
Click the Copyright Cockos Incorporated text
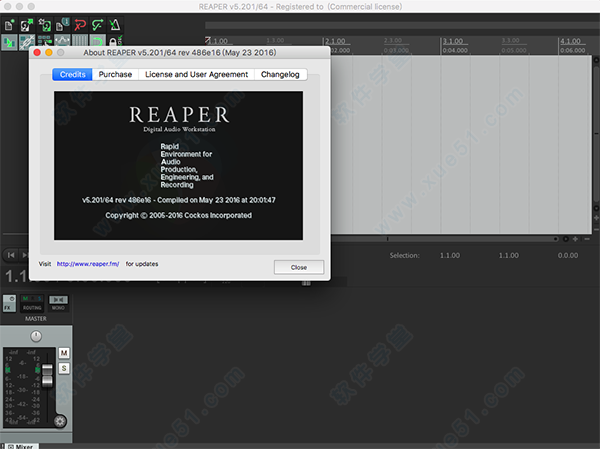[179, 216]
